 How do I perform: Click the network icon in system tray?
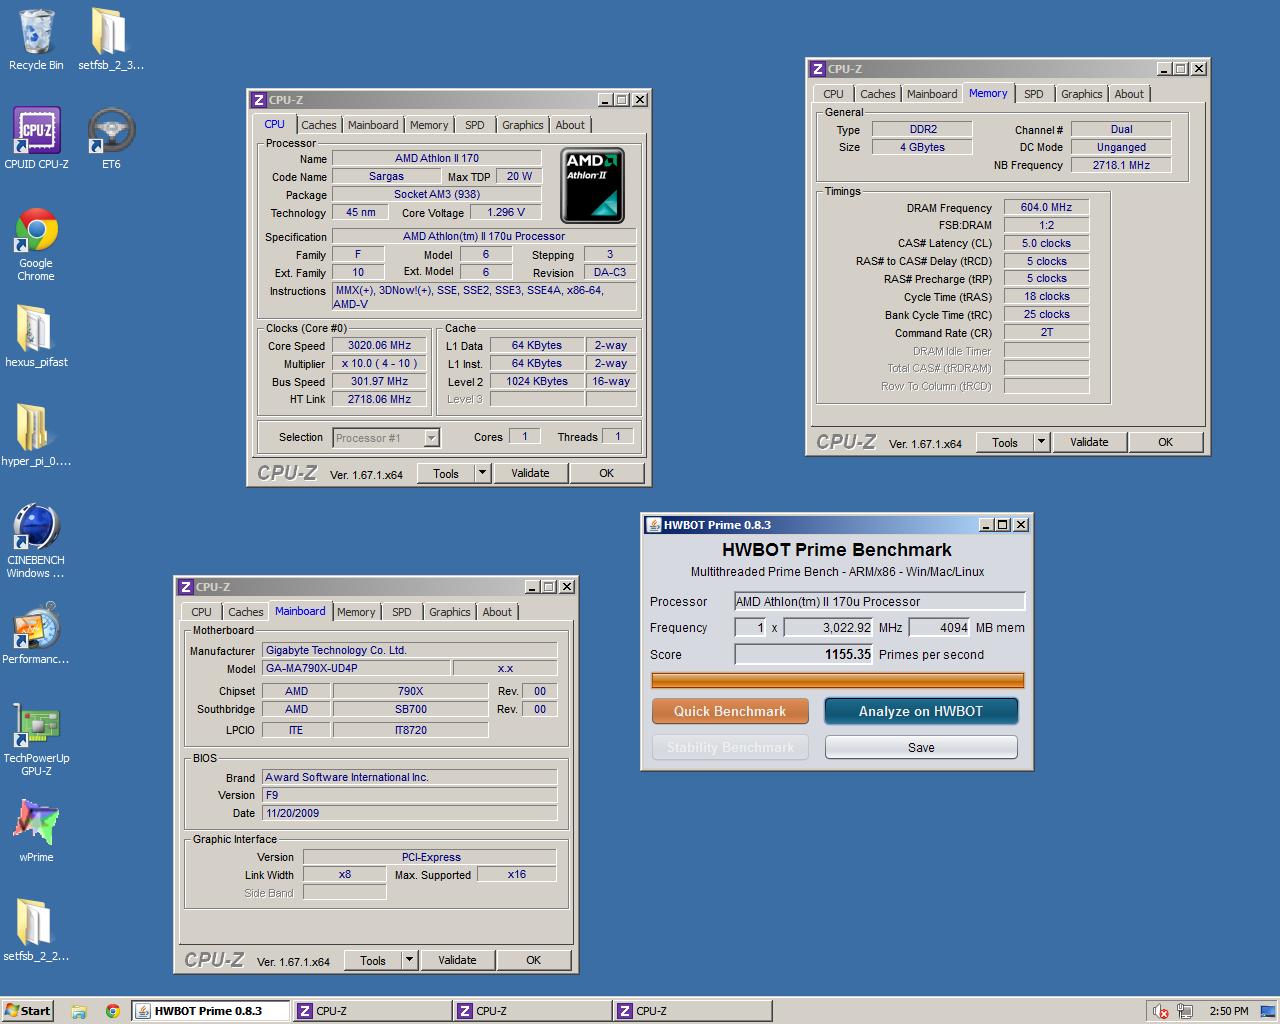pos(1185,1011)
